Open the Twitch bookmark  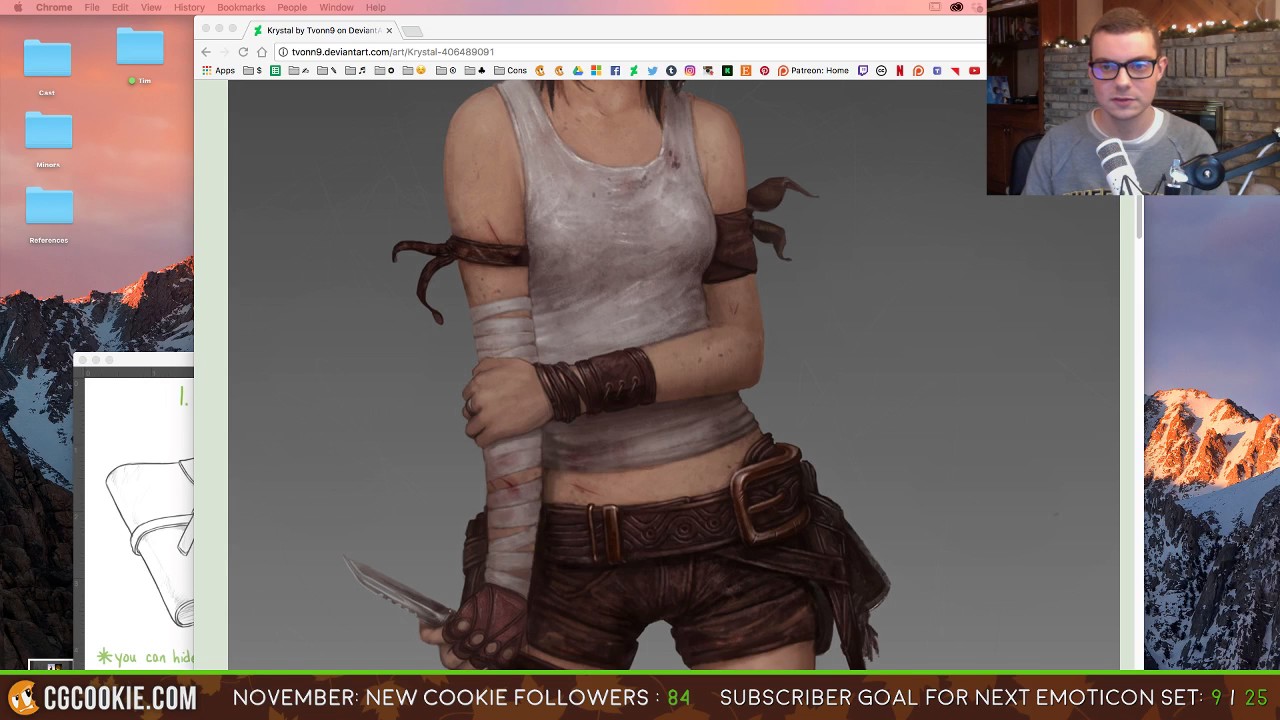click(x=863, y=71)
